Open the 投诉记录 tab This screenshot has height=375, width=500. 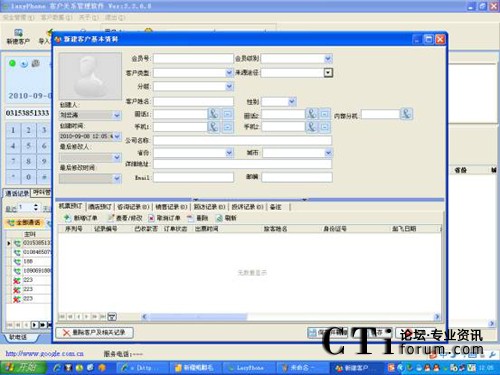[247, 207]
